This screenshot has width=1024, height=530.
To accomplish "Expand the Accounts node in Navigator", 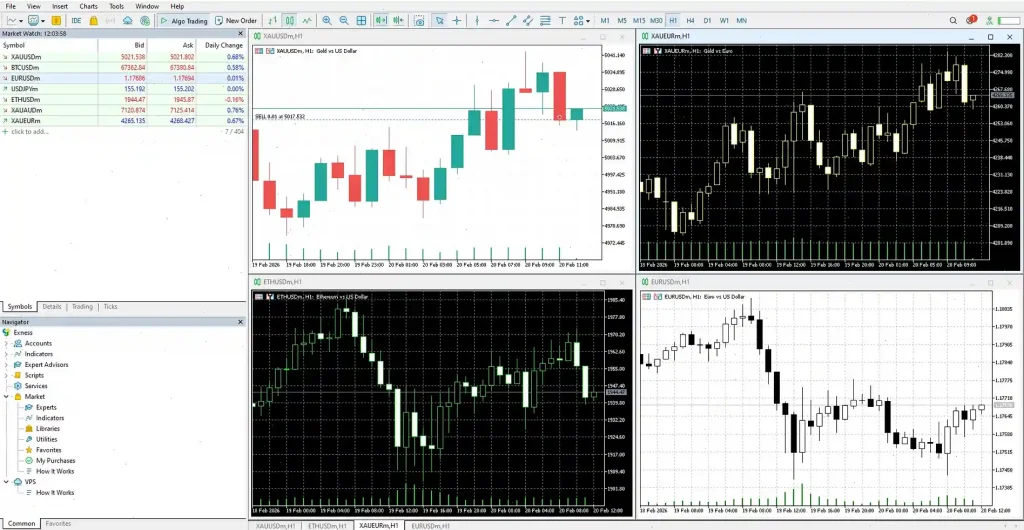I will [5, 343].
